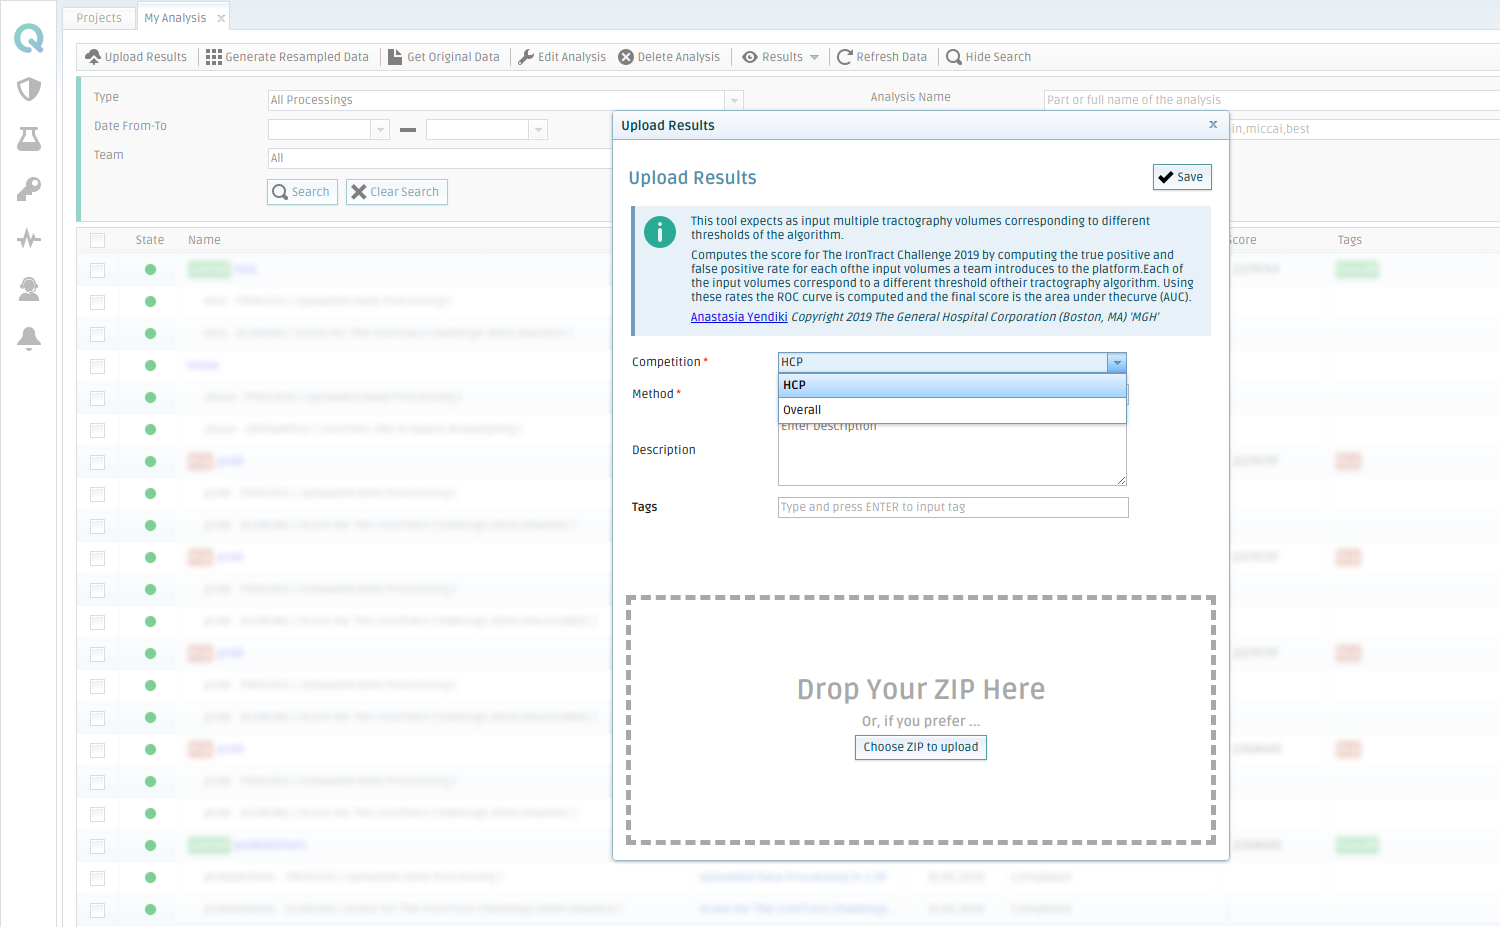Click the Upload Results toolbar button

pos(136,57)
